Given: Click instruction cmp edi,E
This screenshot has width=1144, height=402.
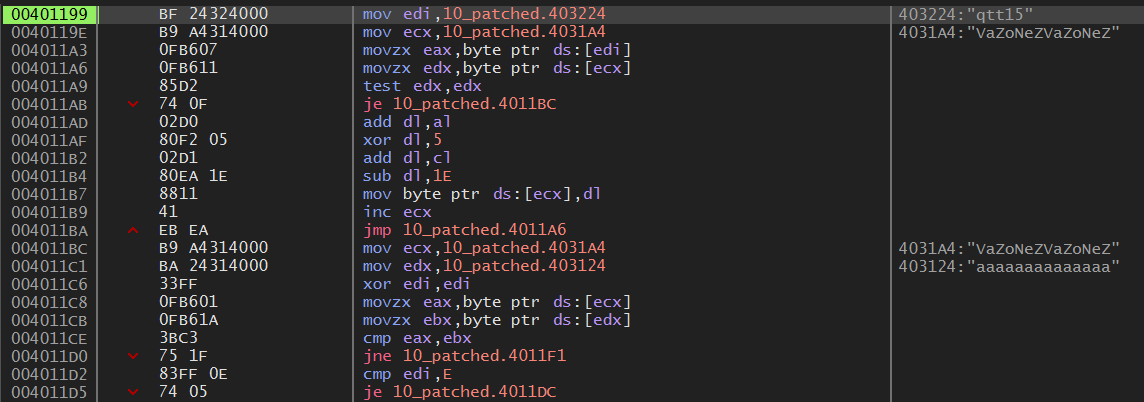Looking at the screenshot, I should 410,374.
